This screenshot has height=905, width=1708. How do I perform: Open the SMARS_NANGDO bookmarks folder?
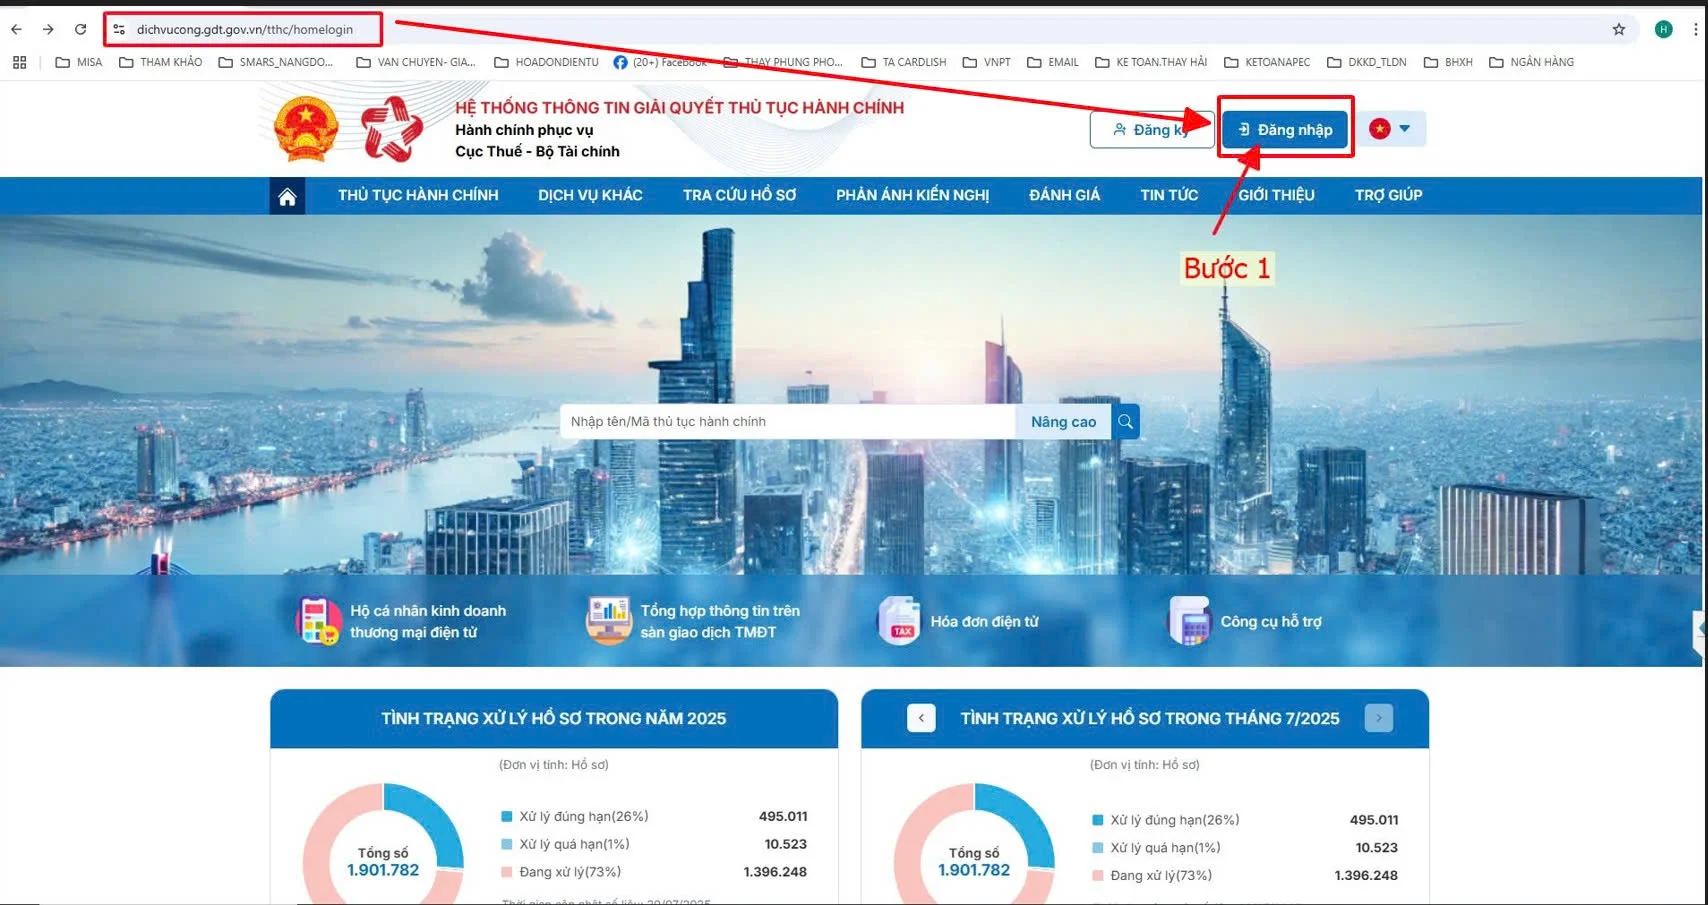[276, 62]
